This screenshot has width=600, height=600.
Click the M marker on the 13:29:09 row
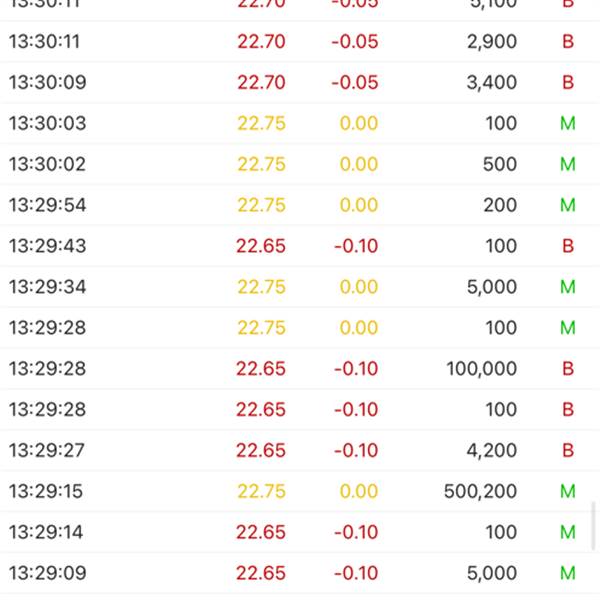(568, 573)
